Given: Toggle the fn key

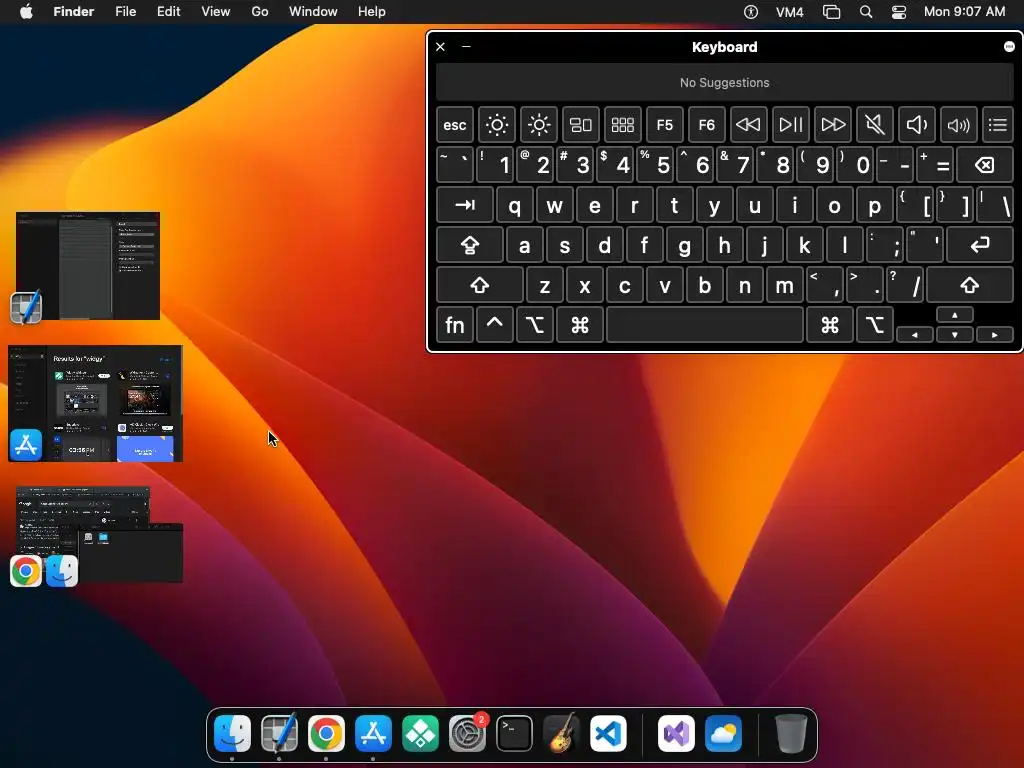Looking at the screenshot, I should tap(455, 325).
